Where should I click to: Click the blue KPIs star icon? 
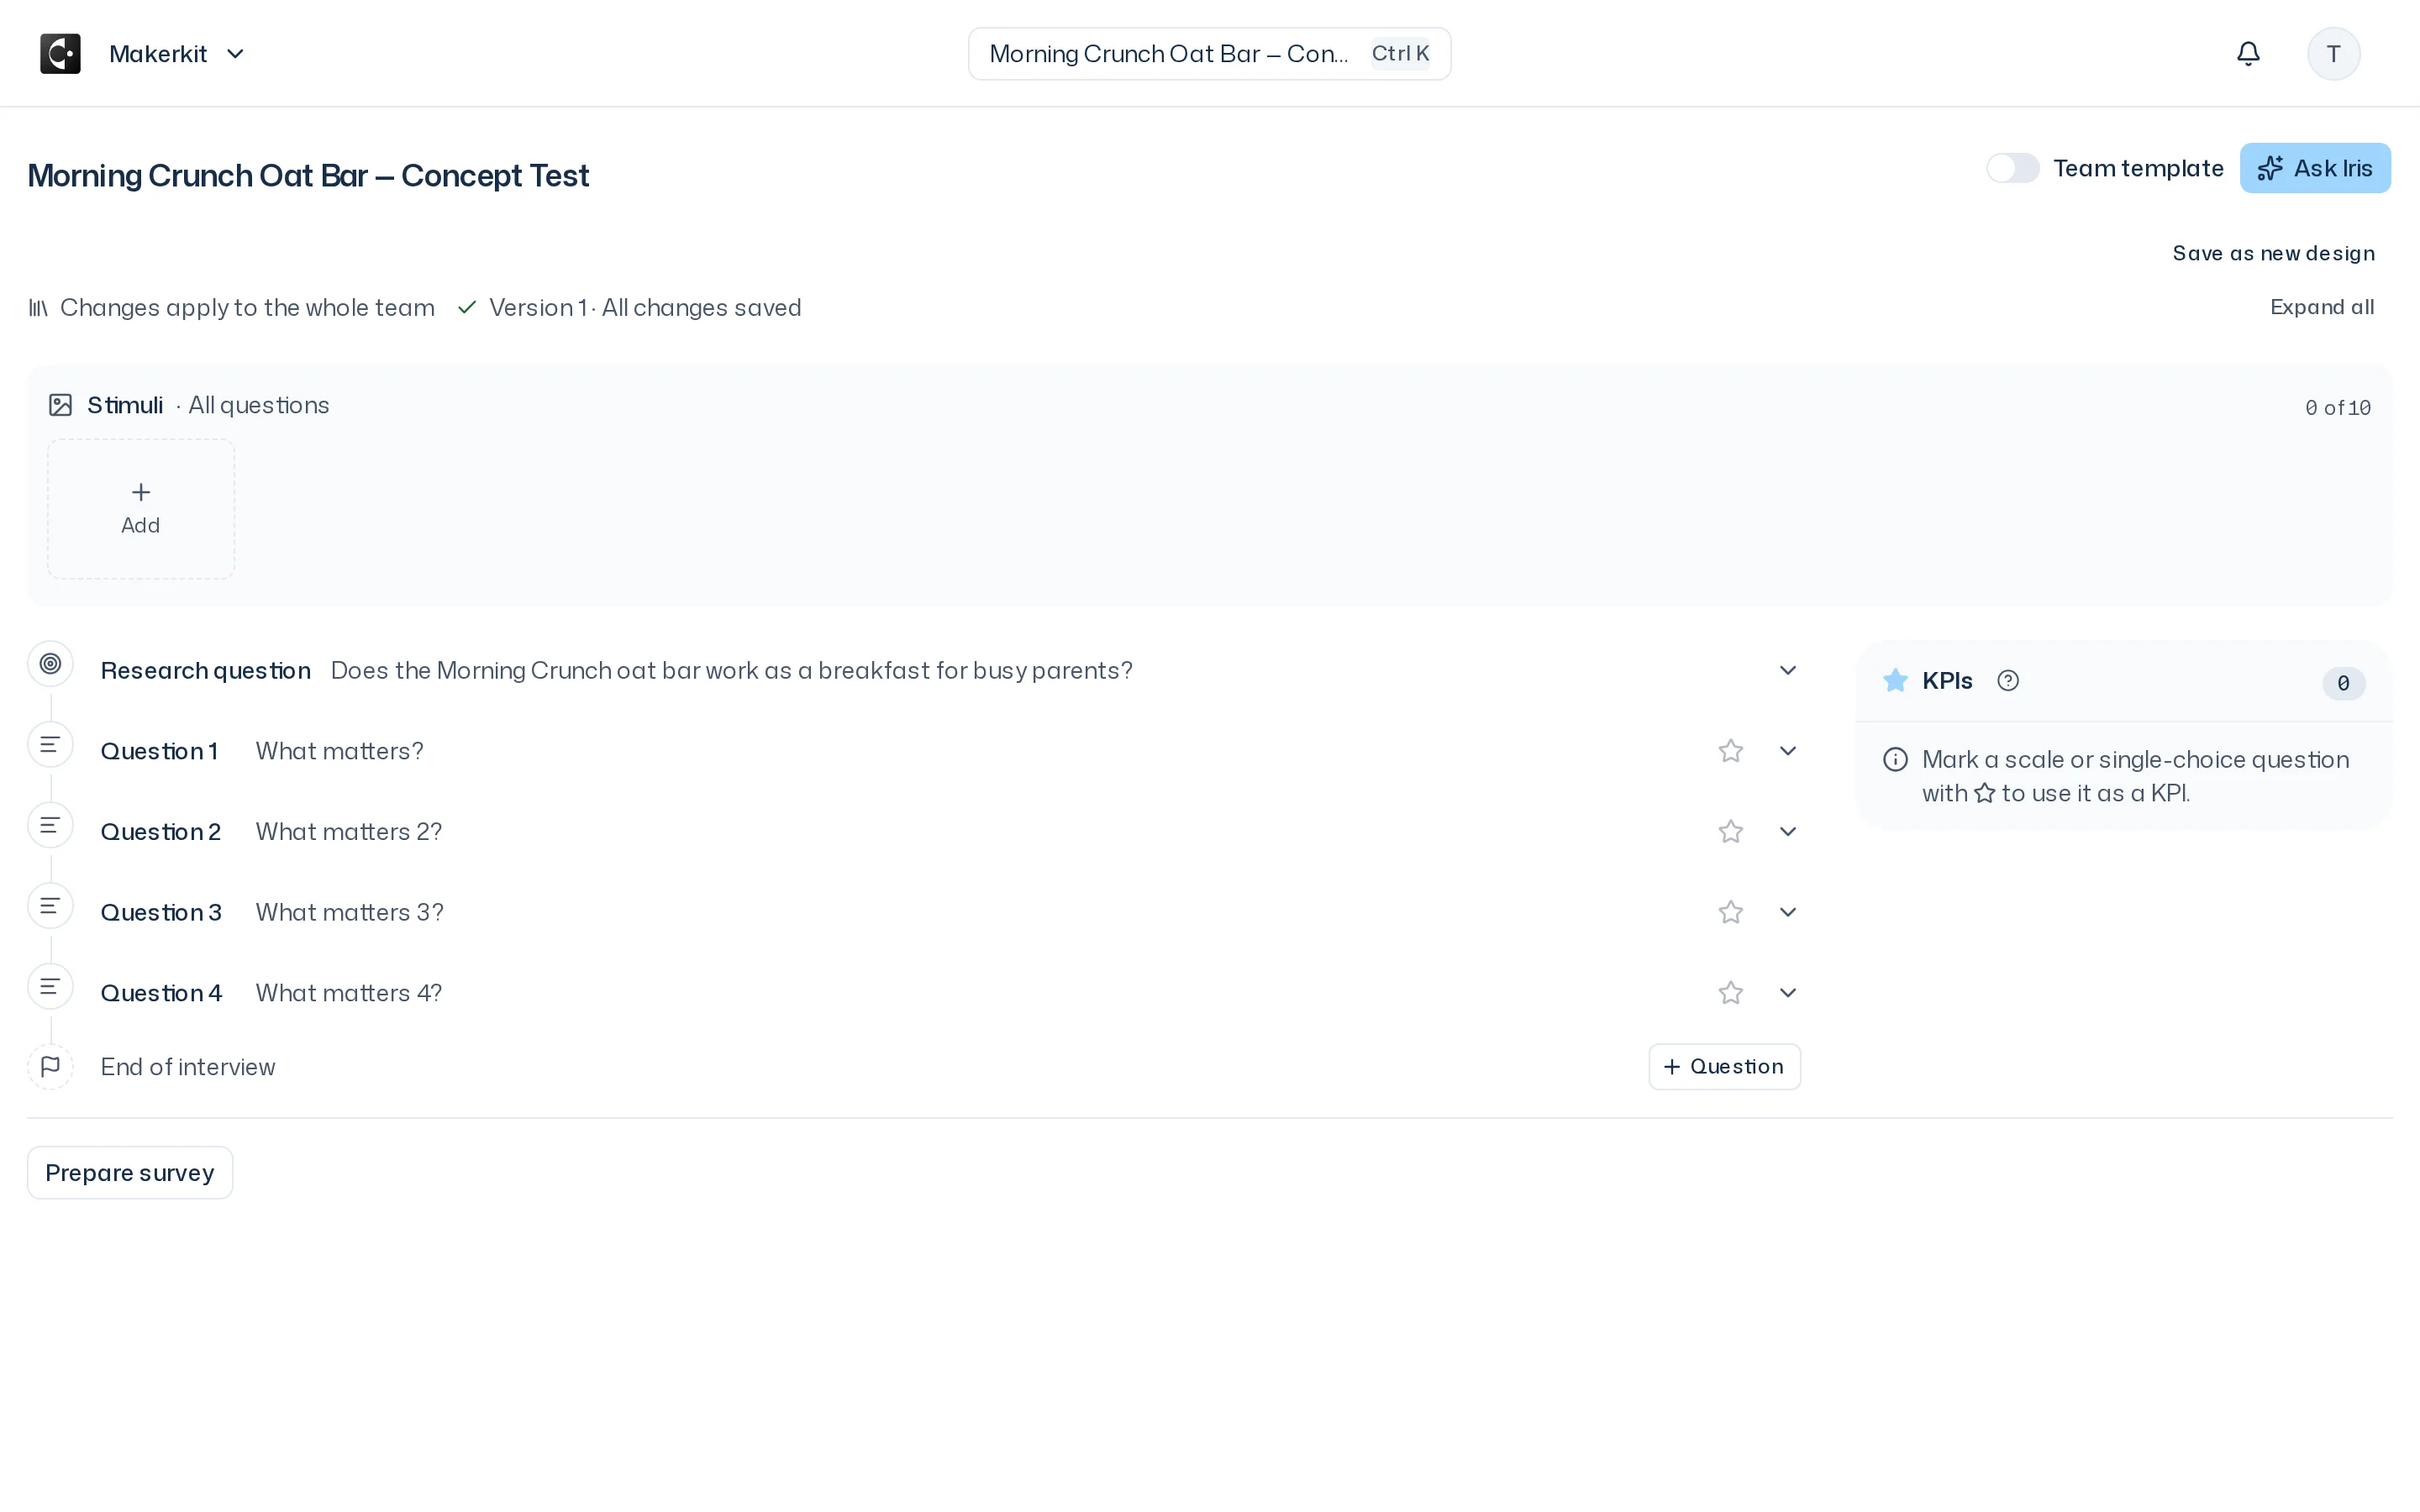tap(1895, 681)
